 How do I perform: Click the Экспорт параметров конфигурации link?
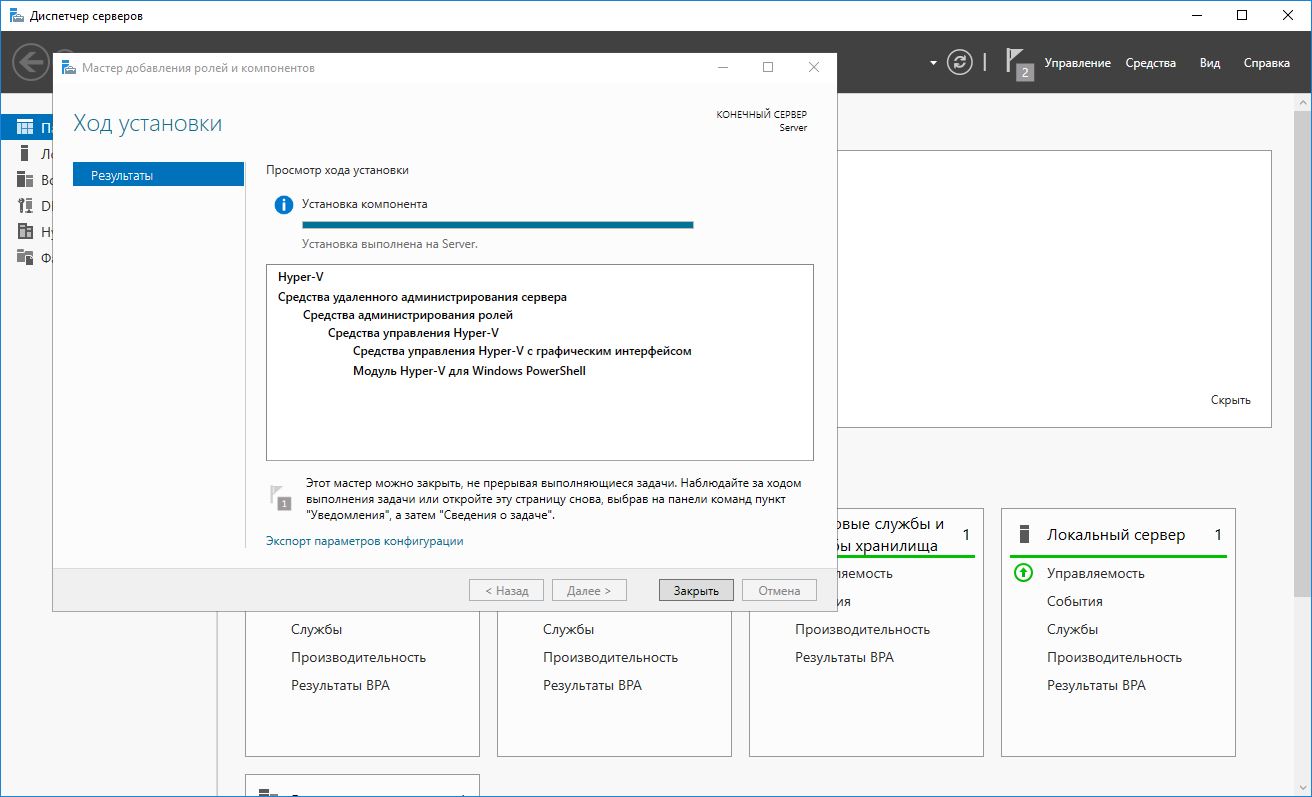point(364,541)
